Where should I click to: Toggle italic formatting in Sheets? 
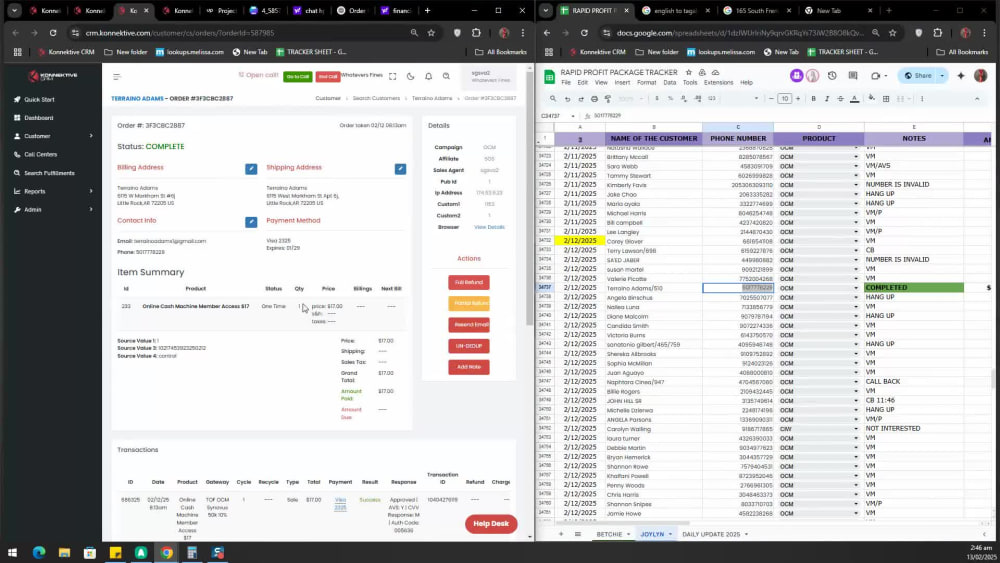click(827, 99)
